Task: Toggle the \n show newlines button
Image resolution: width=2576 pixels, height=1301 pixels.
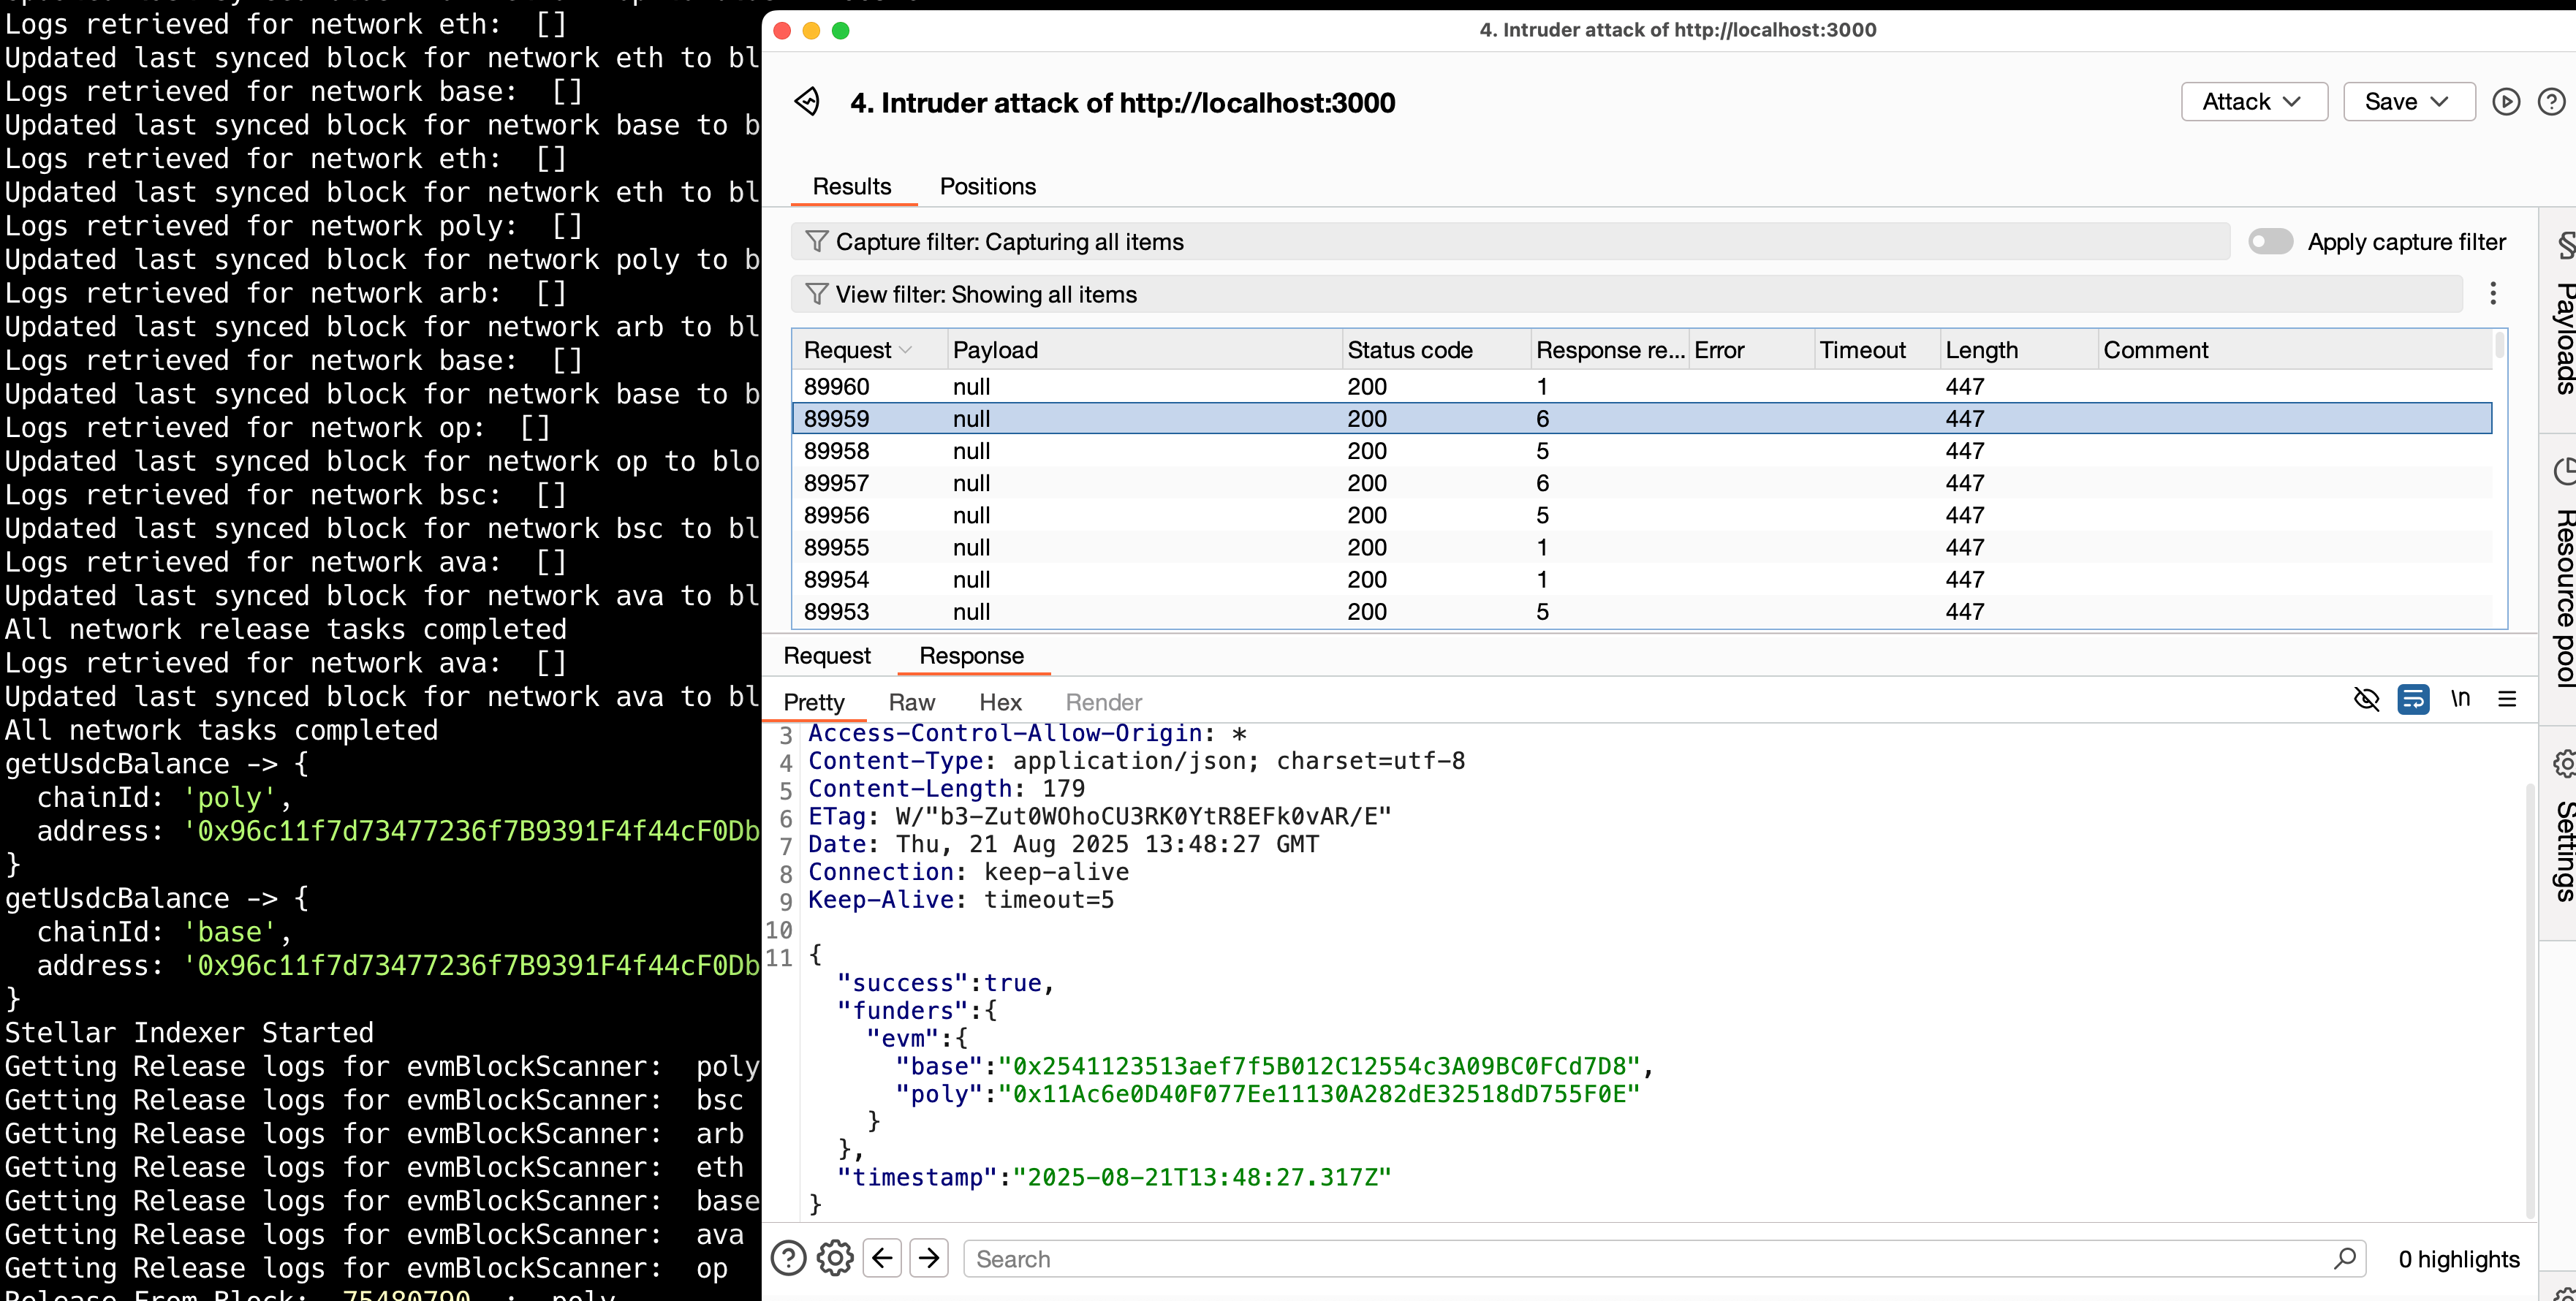Action: pos(2460,699)
